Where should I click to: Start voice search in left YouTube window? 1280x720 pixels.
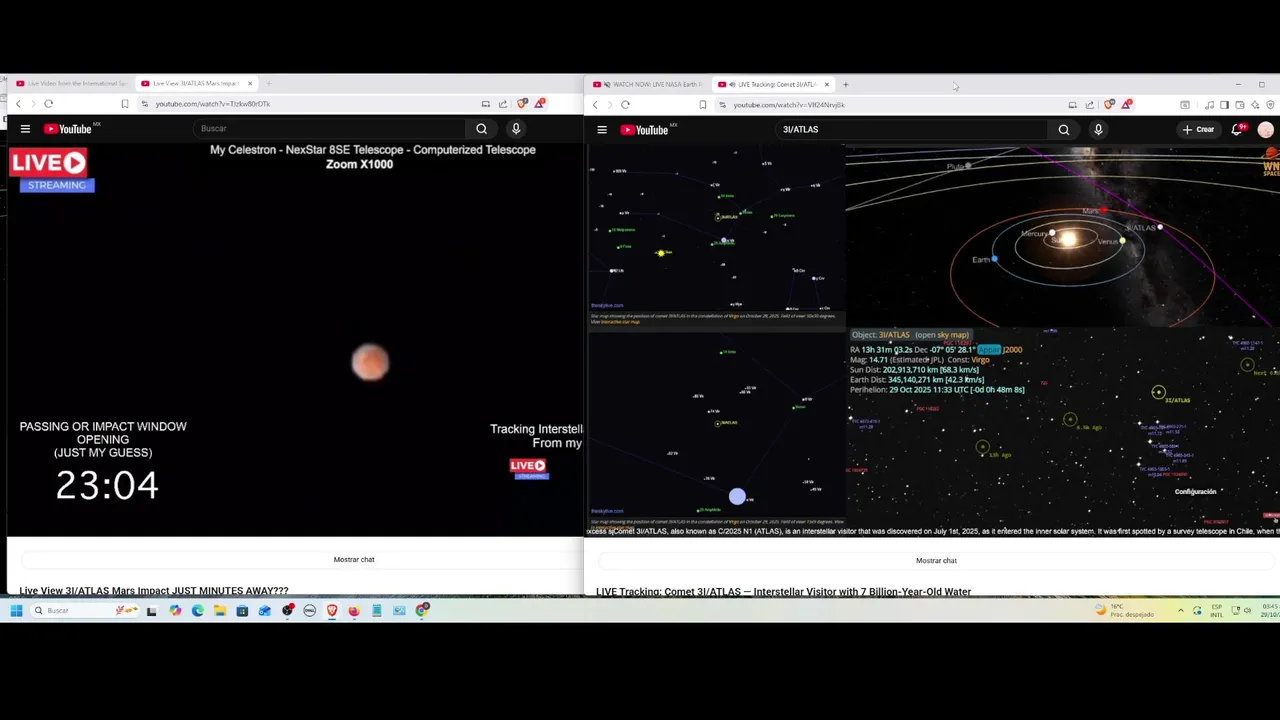516,129
